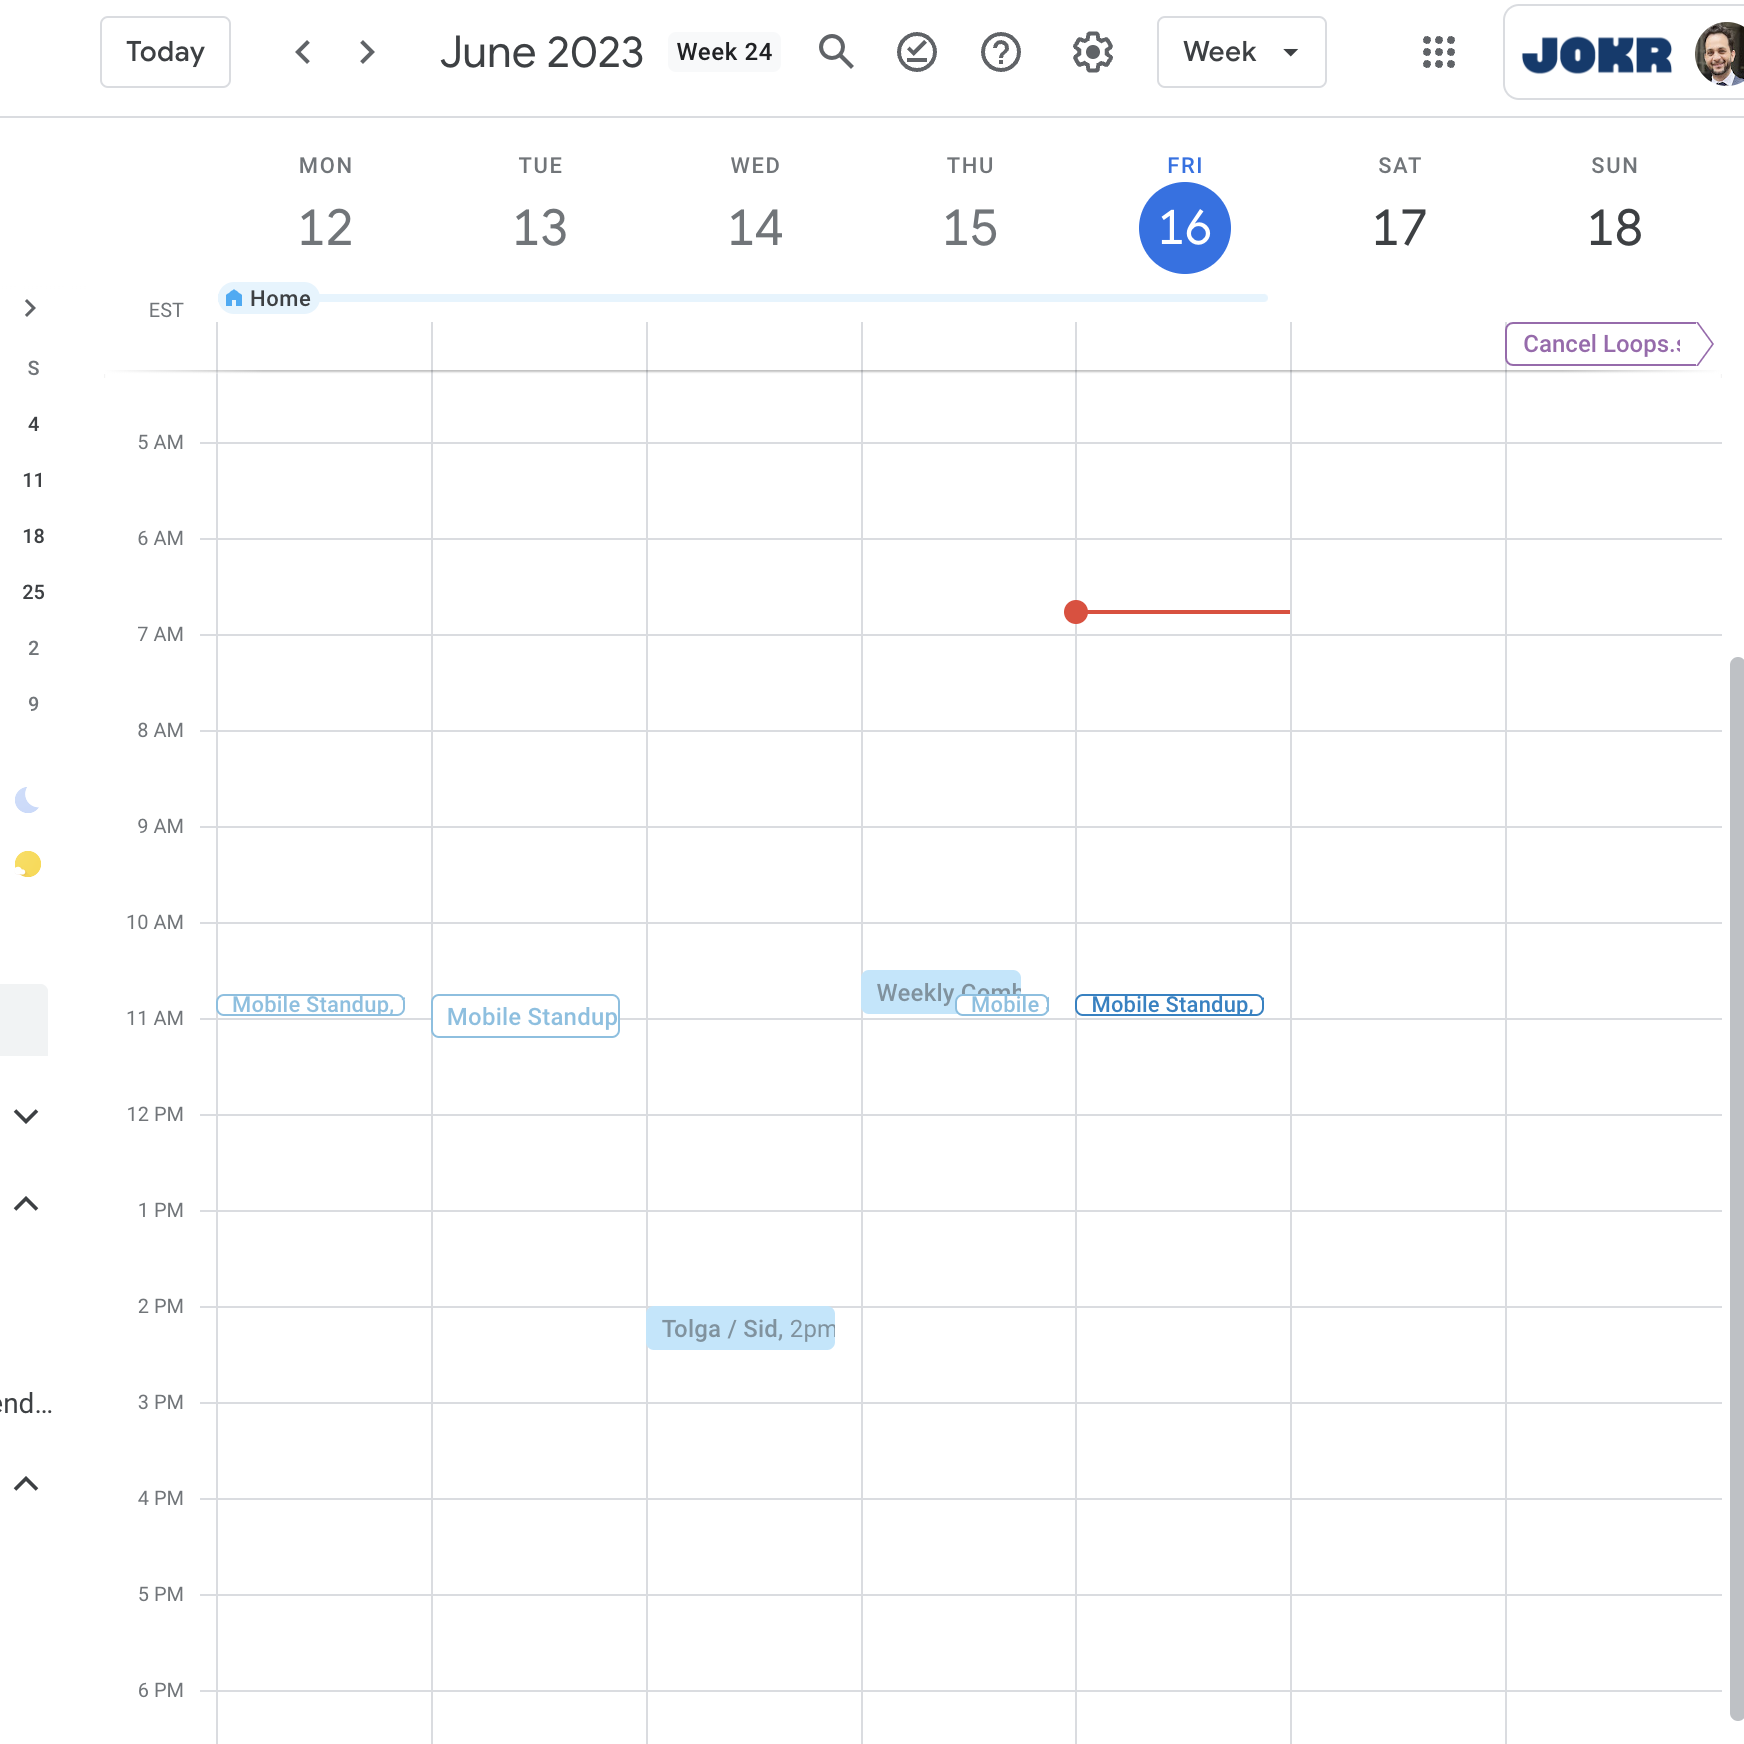This screenshot has width=1744, height=1744.
Task: Open the Home working location chip
Action: click(x=269, y=298)
